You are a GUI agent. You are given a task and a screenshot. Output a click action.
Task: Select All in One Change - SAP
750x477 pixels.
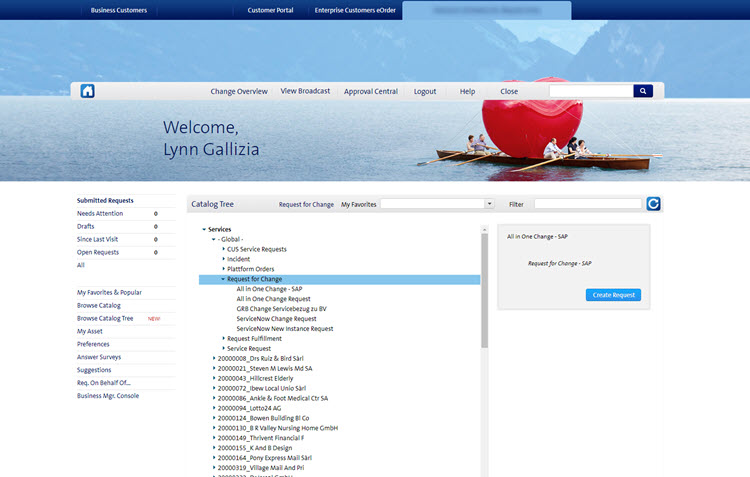point(269,289)
